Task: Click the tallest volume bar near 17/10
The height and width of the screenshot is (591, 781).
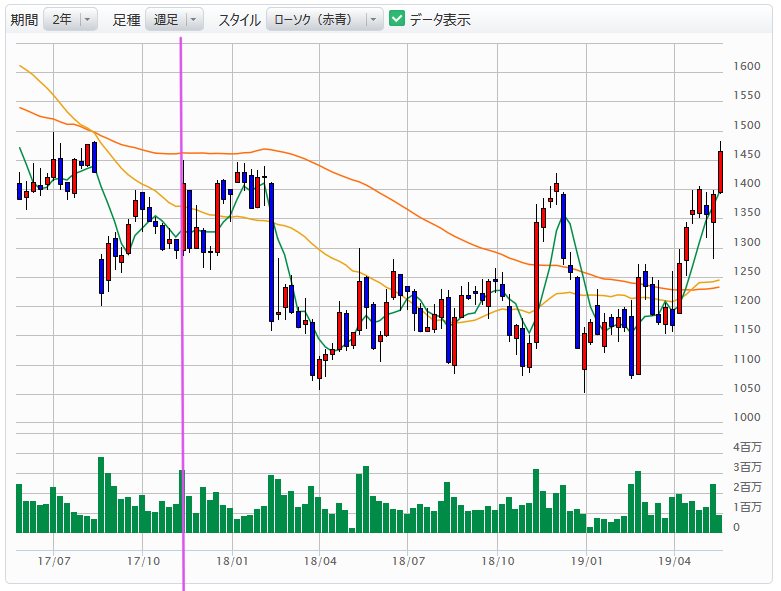Action: click(101, 495)
